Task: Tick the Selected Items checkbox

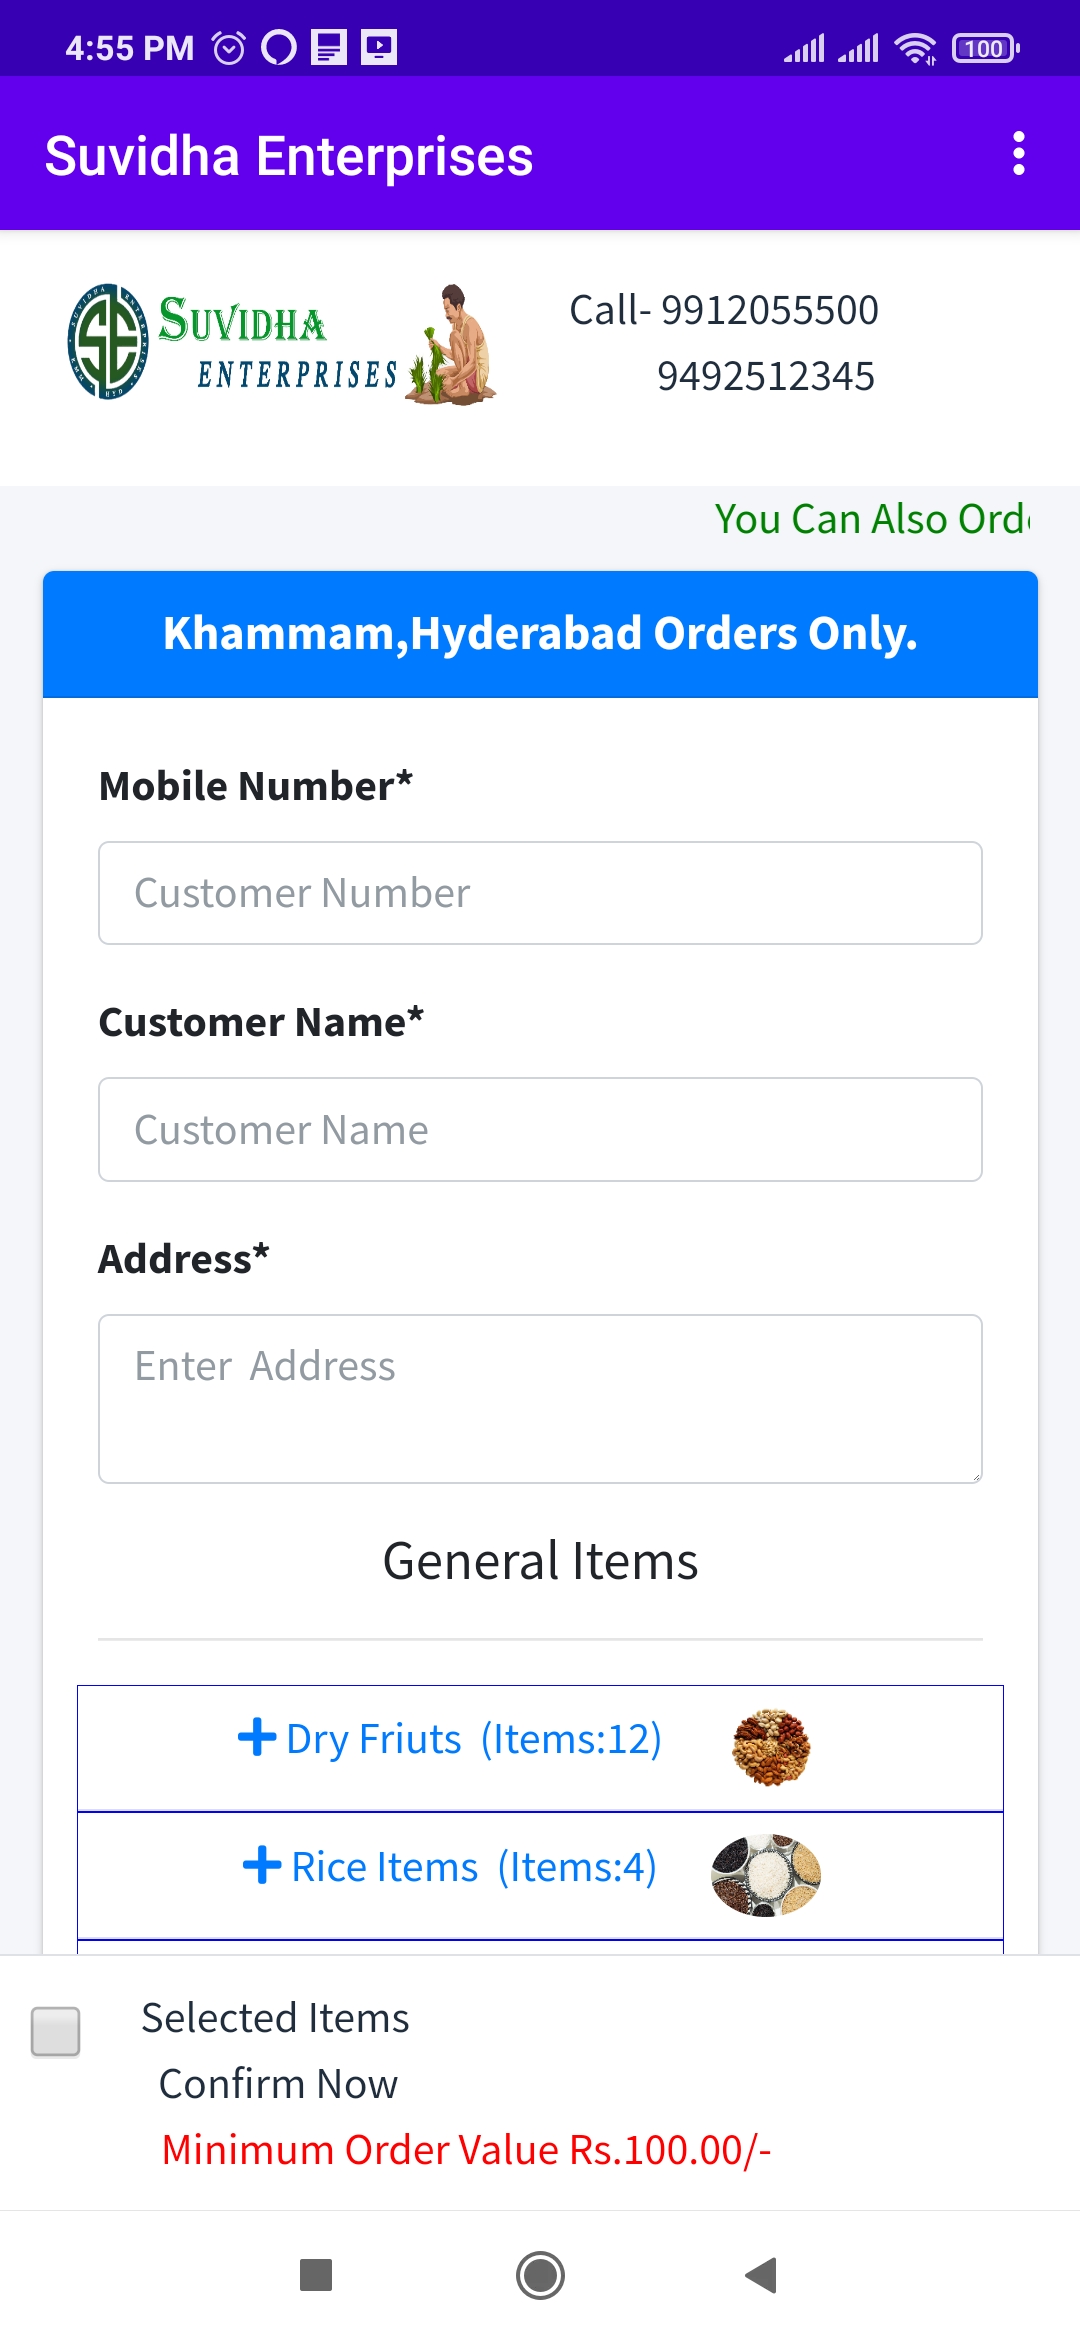Action: (56, 2031)
